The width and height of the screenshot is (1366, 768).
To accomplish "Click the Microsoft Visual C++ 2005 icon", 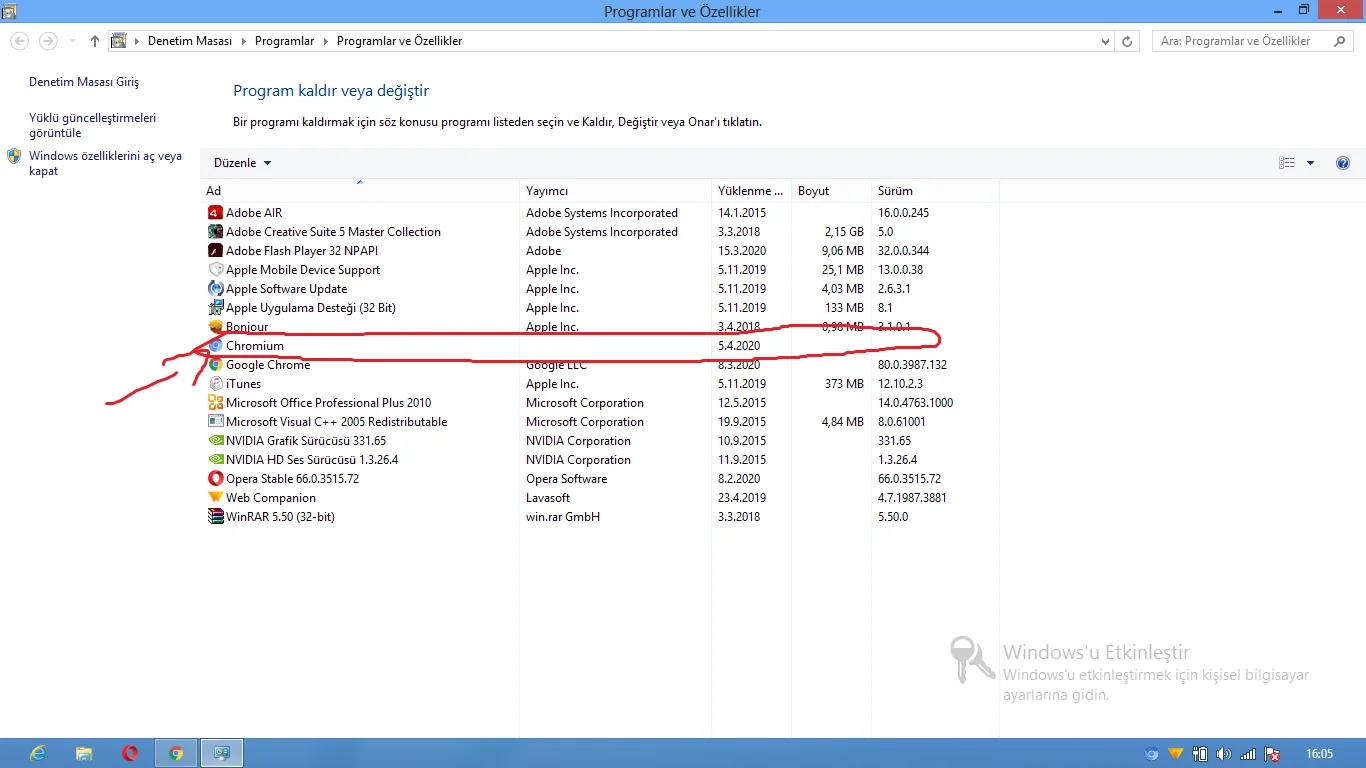I will pyautogui.click(x=215, y=422).
